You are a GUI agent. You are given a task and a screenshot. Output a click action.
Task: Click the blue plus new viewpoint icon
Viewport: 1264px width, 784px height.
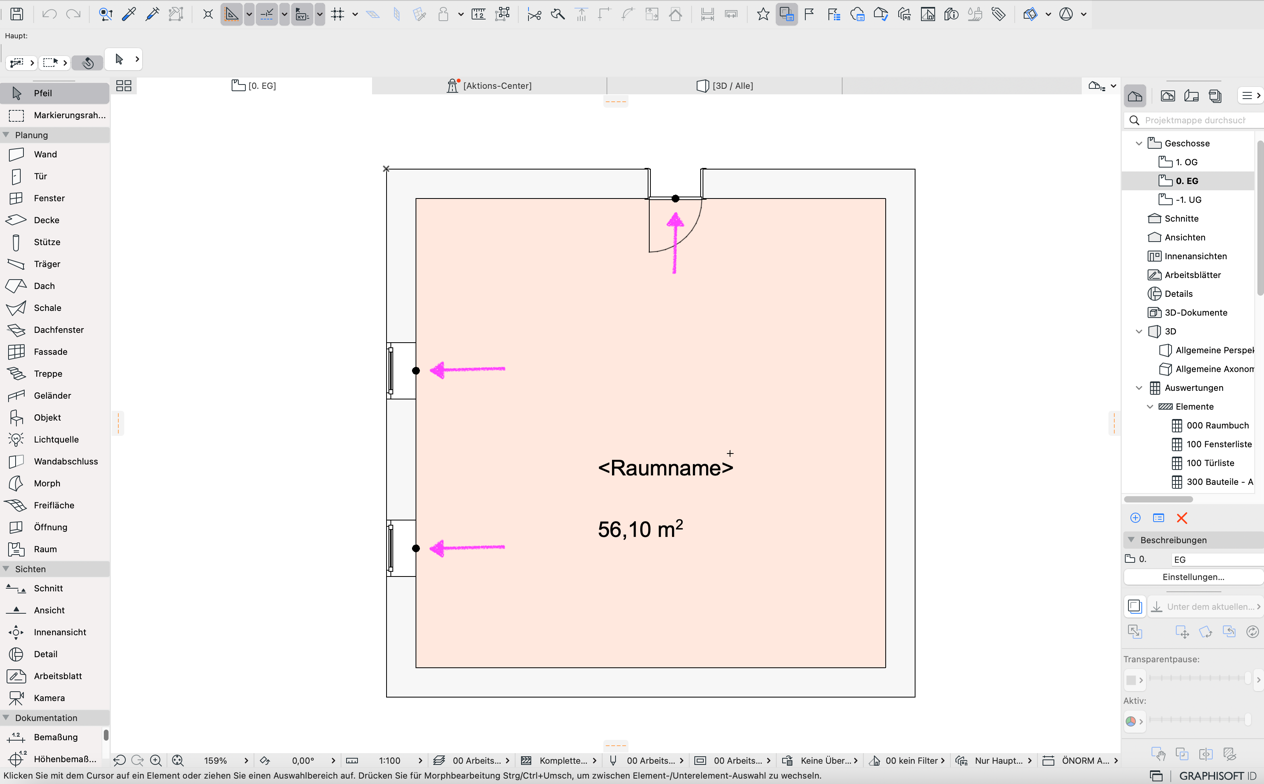point(1135,518)
